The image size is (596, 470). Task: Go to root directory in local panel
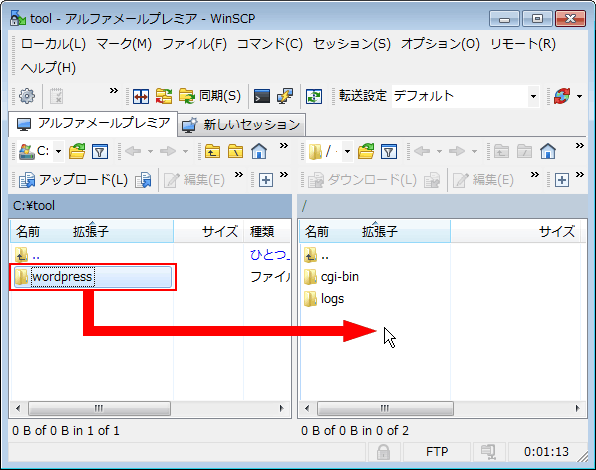pos(235,151)
